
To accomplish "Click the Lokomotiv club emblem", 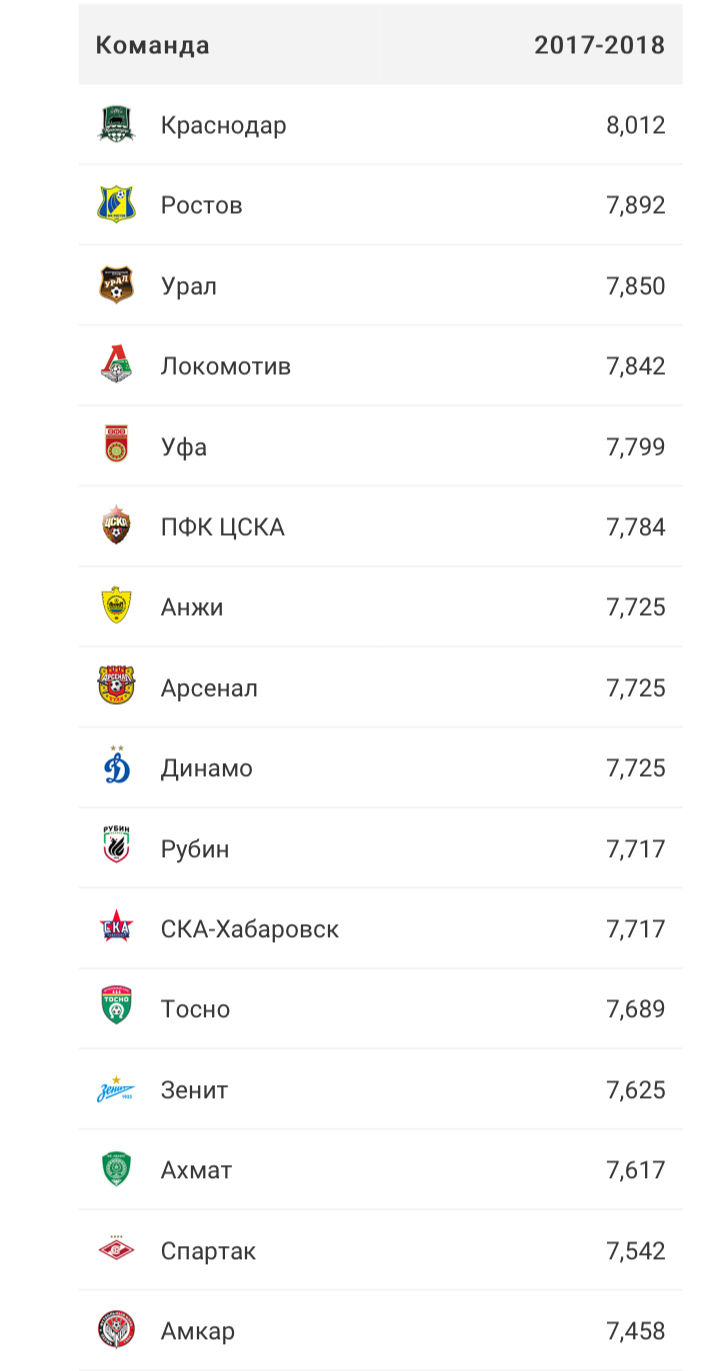I will point(116,365).
